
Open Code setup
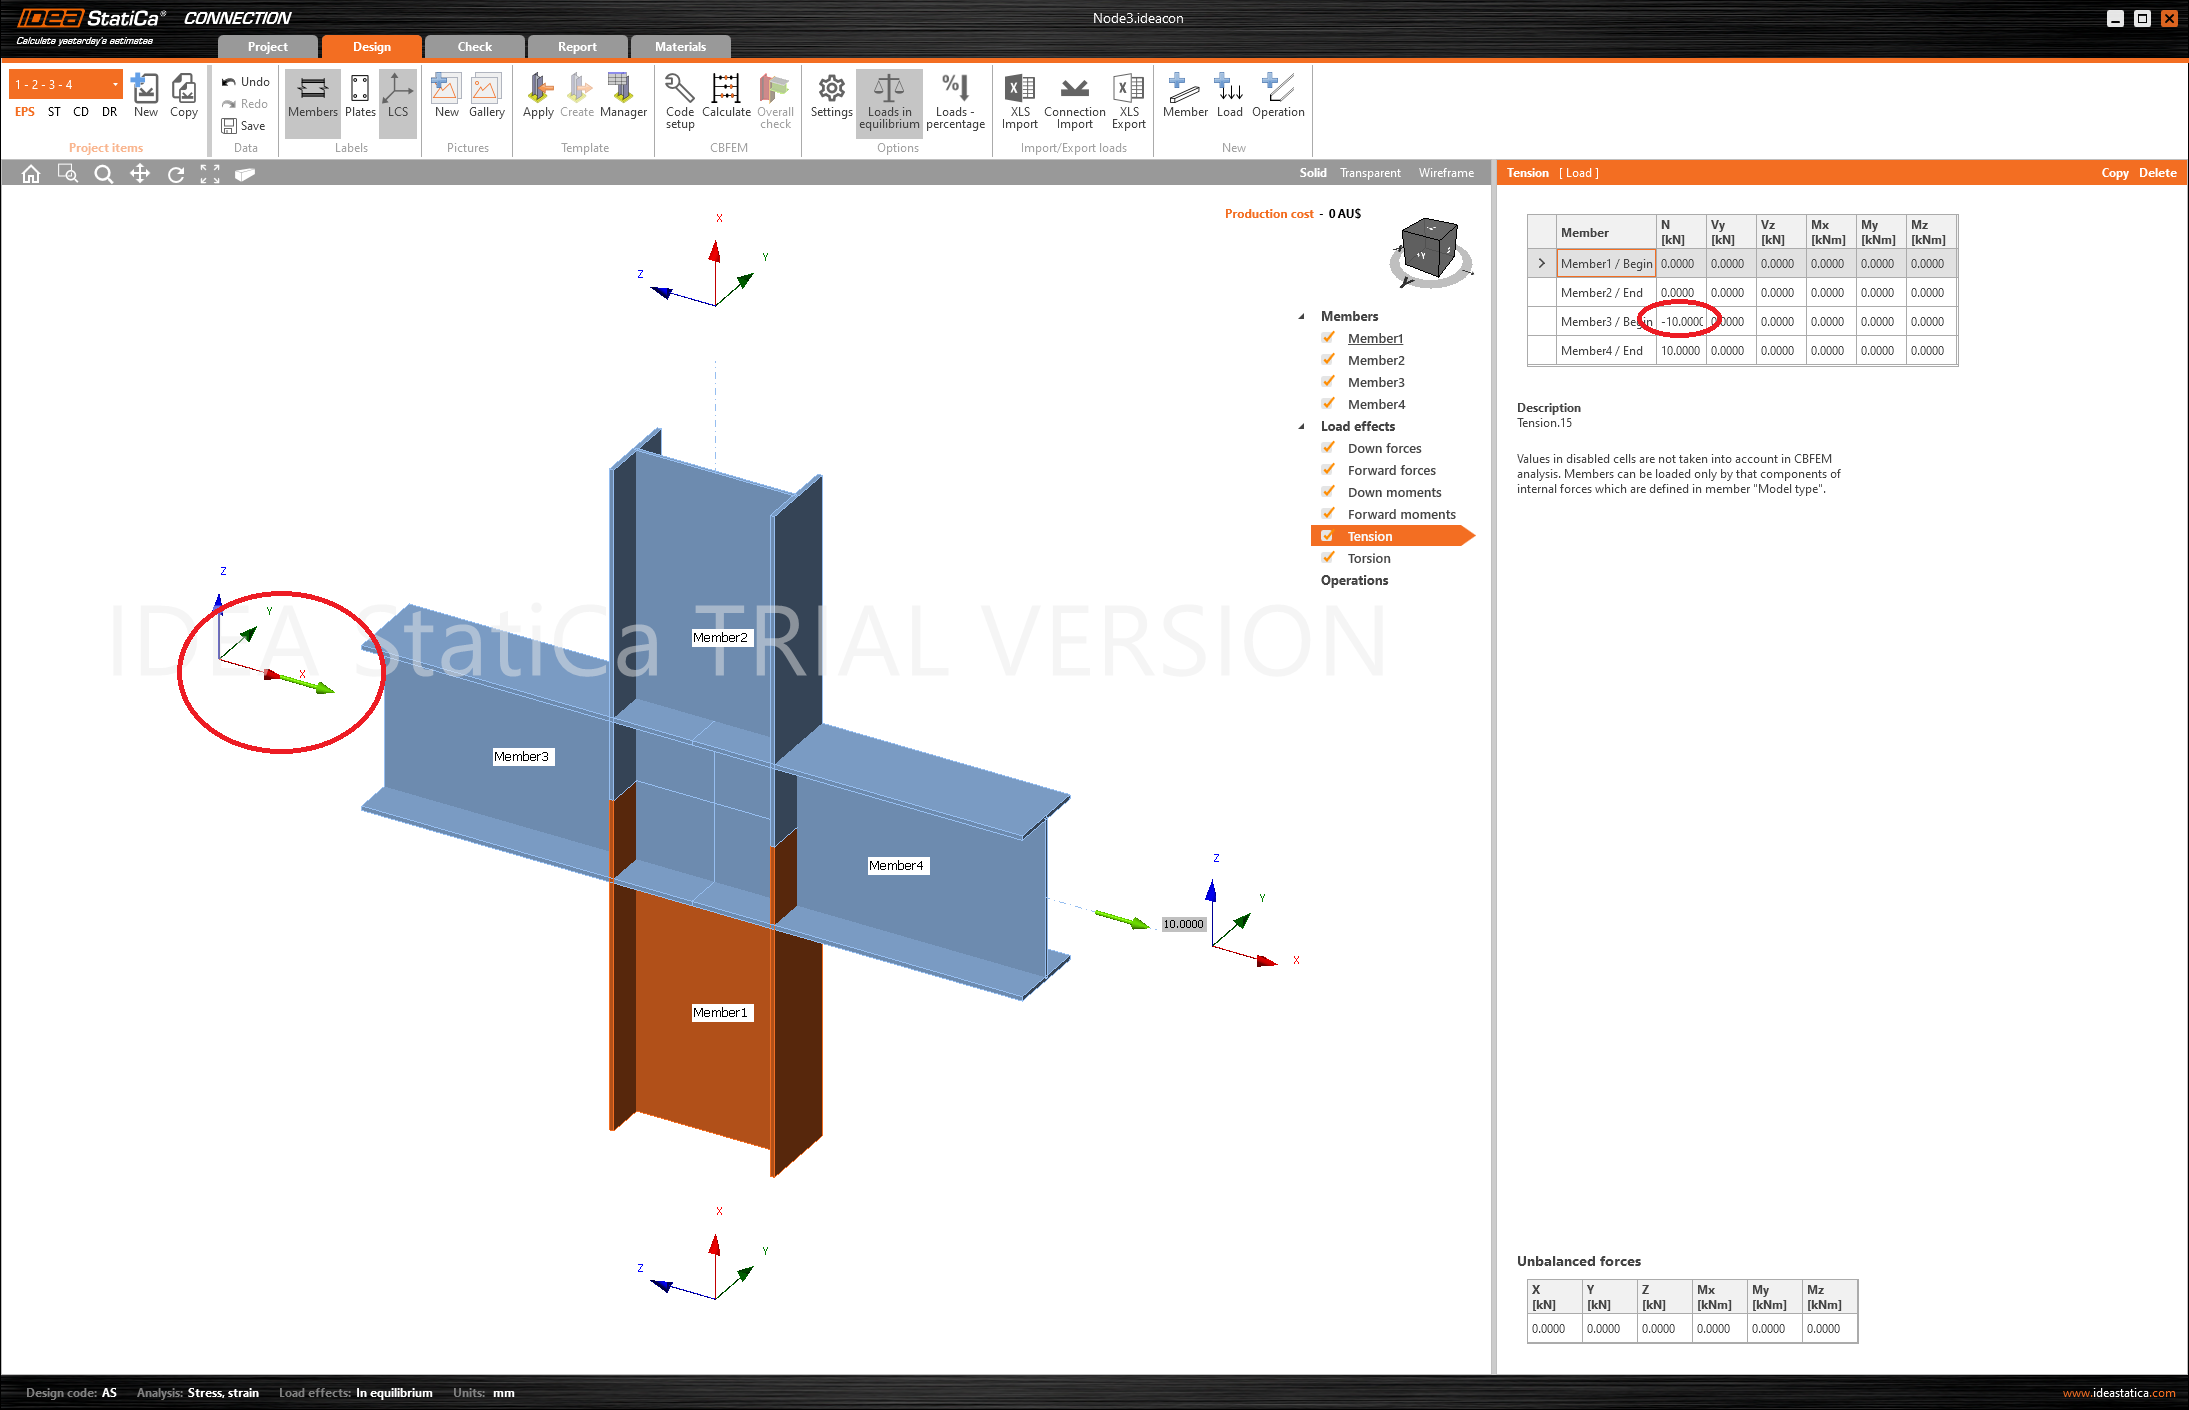pyautogui.click(x=680, y=101)
